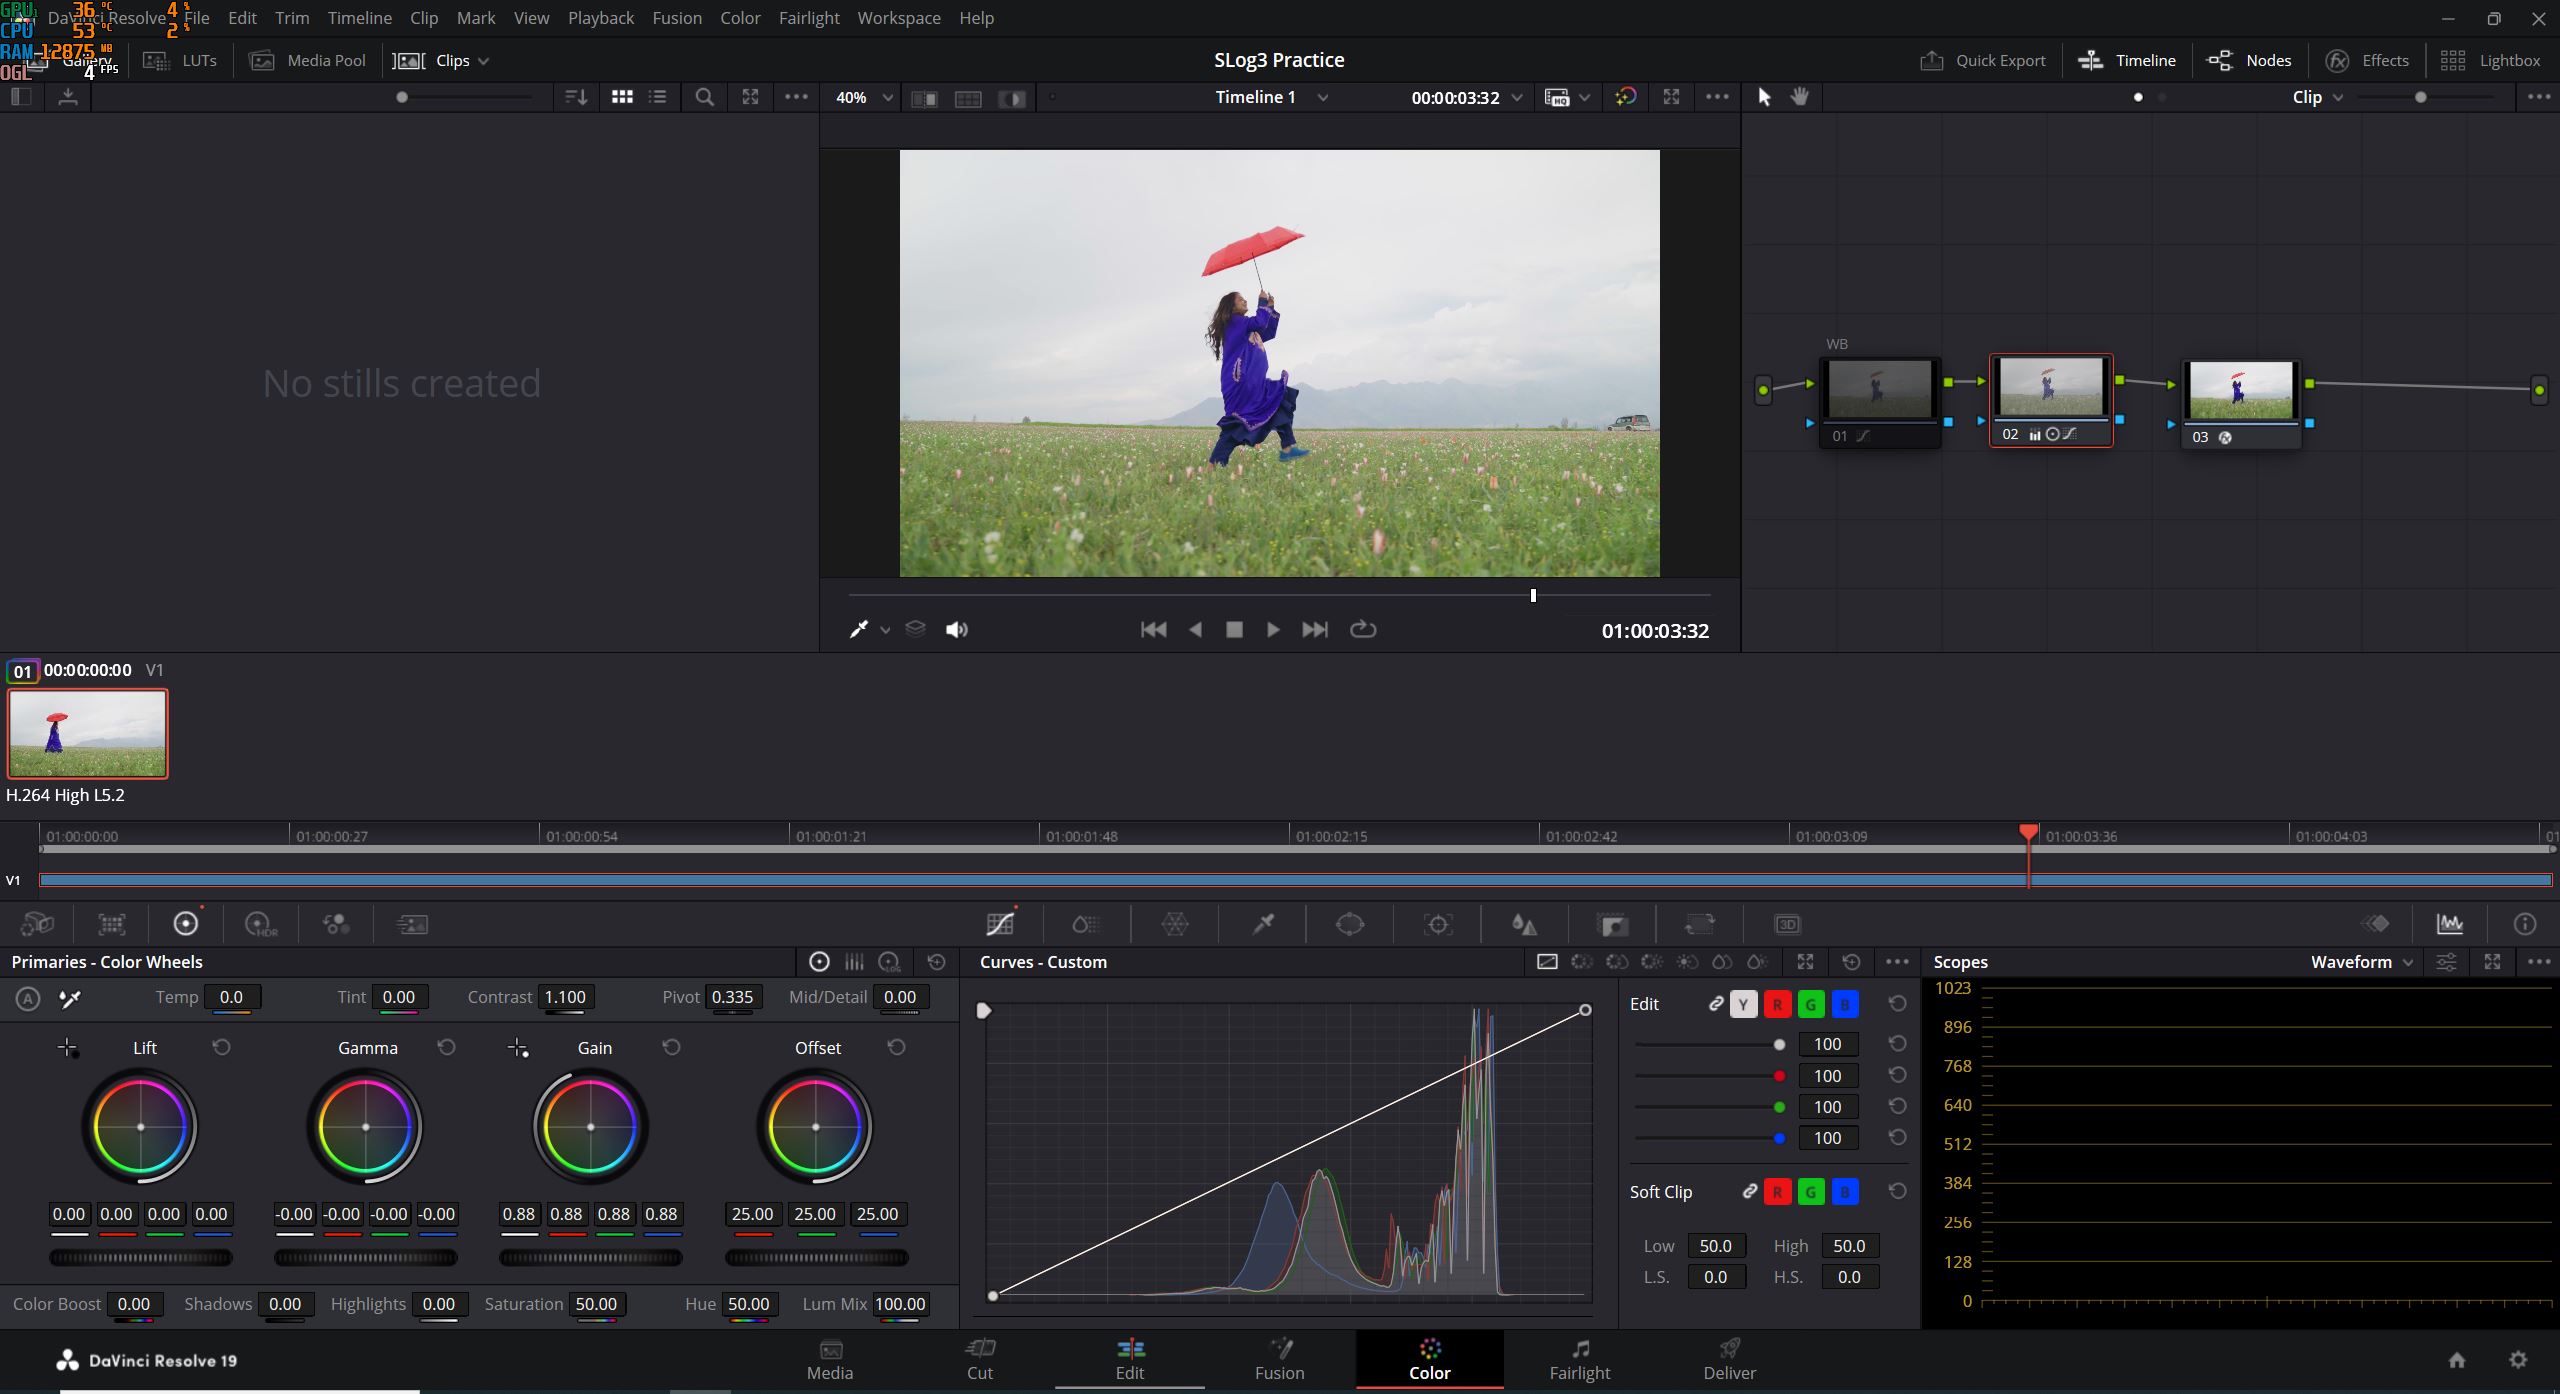2560x1394 pixels.
Task: Toggle the LUTs panel button
Action: point(180,61)
